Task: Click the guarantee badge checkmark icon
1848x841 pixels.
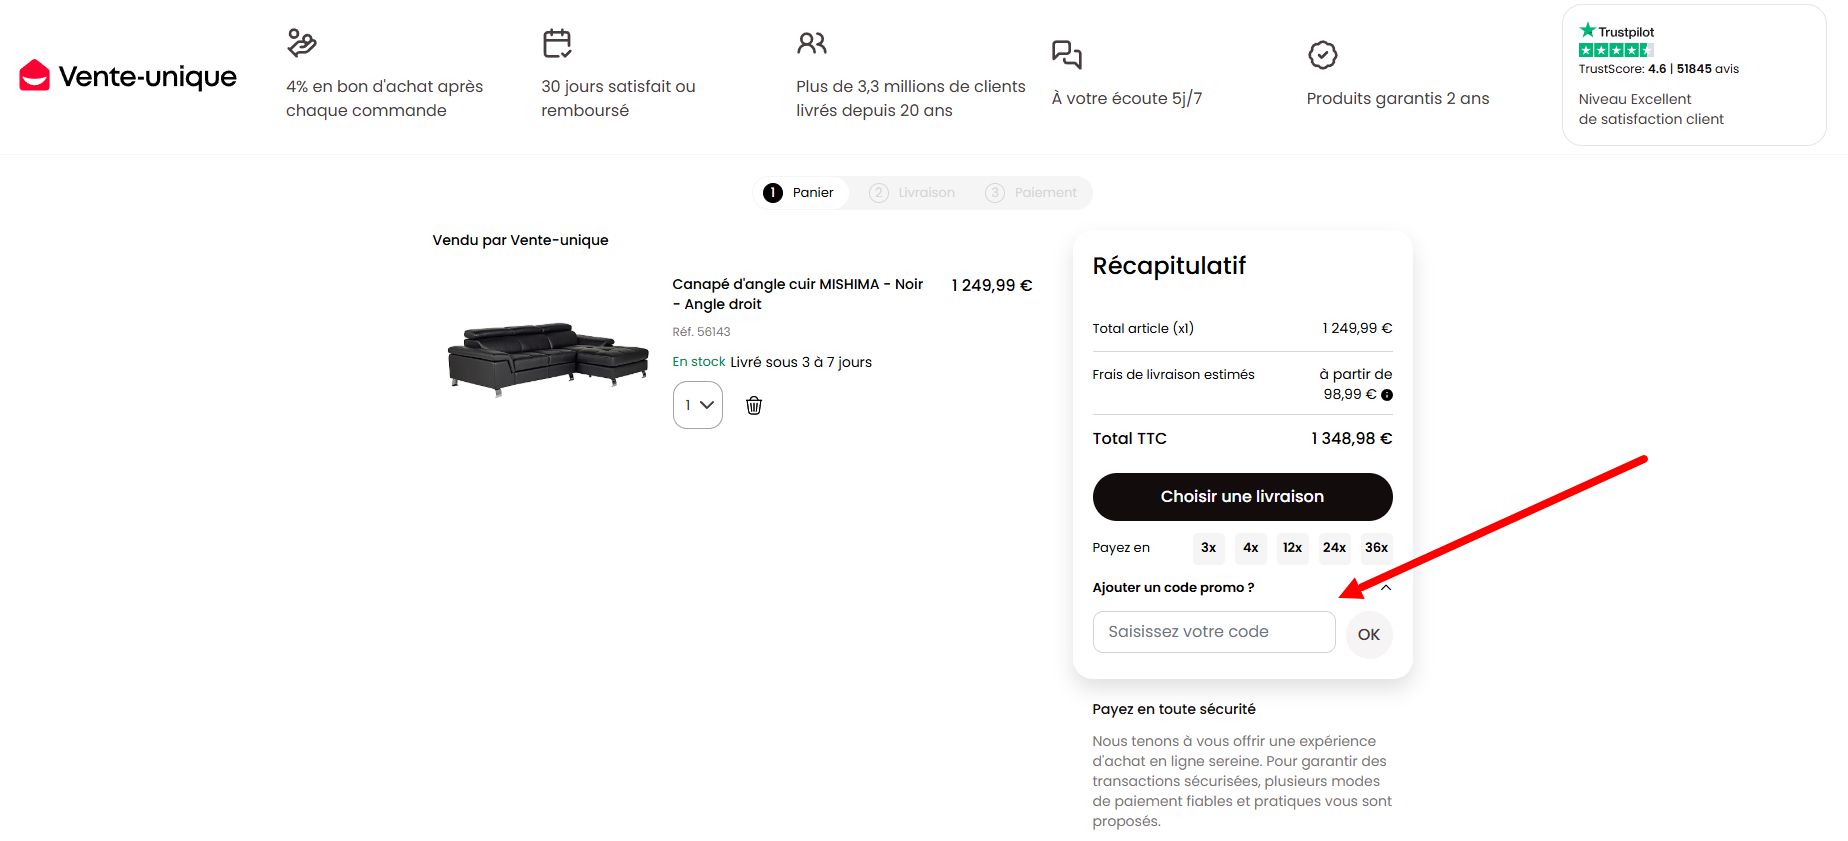Action: 1323,55
